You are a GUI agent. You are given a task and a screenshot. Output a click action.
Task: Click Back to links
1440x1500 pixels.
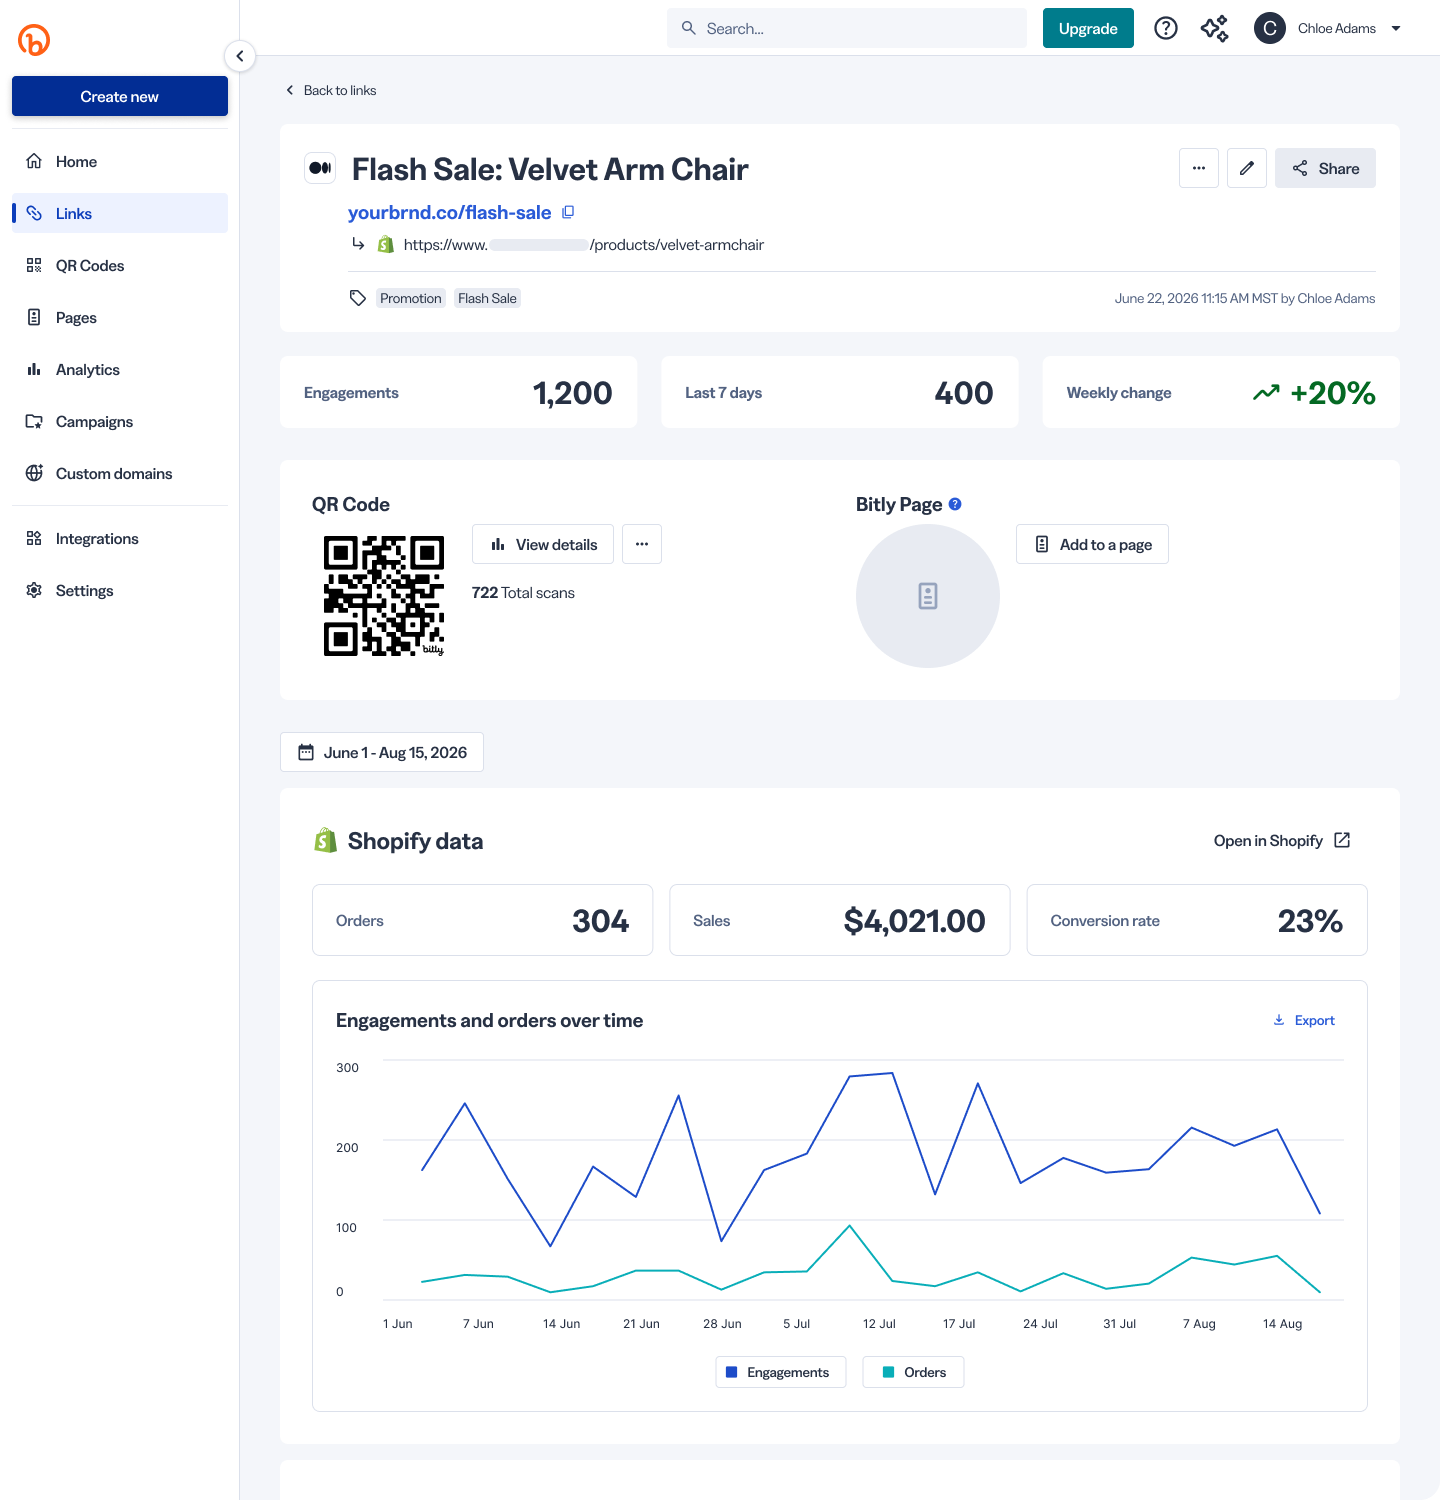(x=331, y=90)
